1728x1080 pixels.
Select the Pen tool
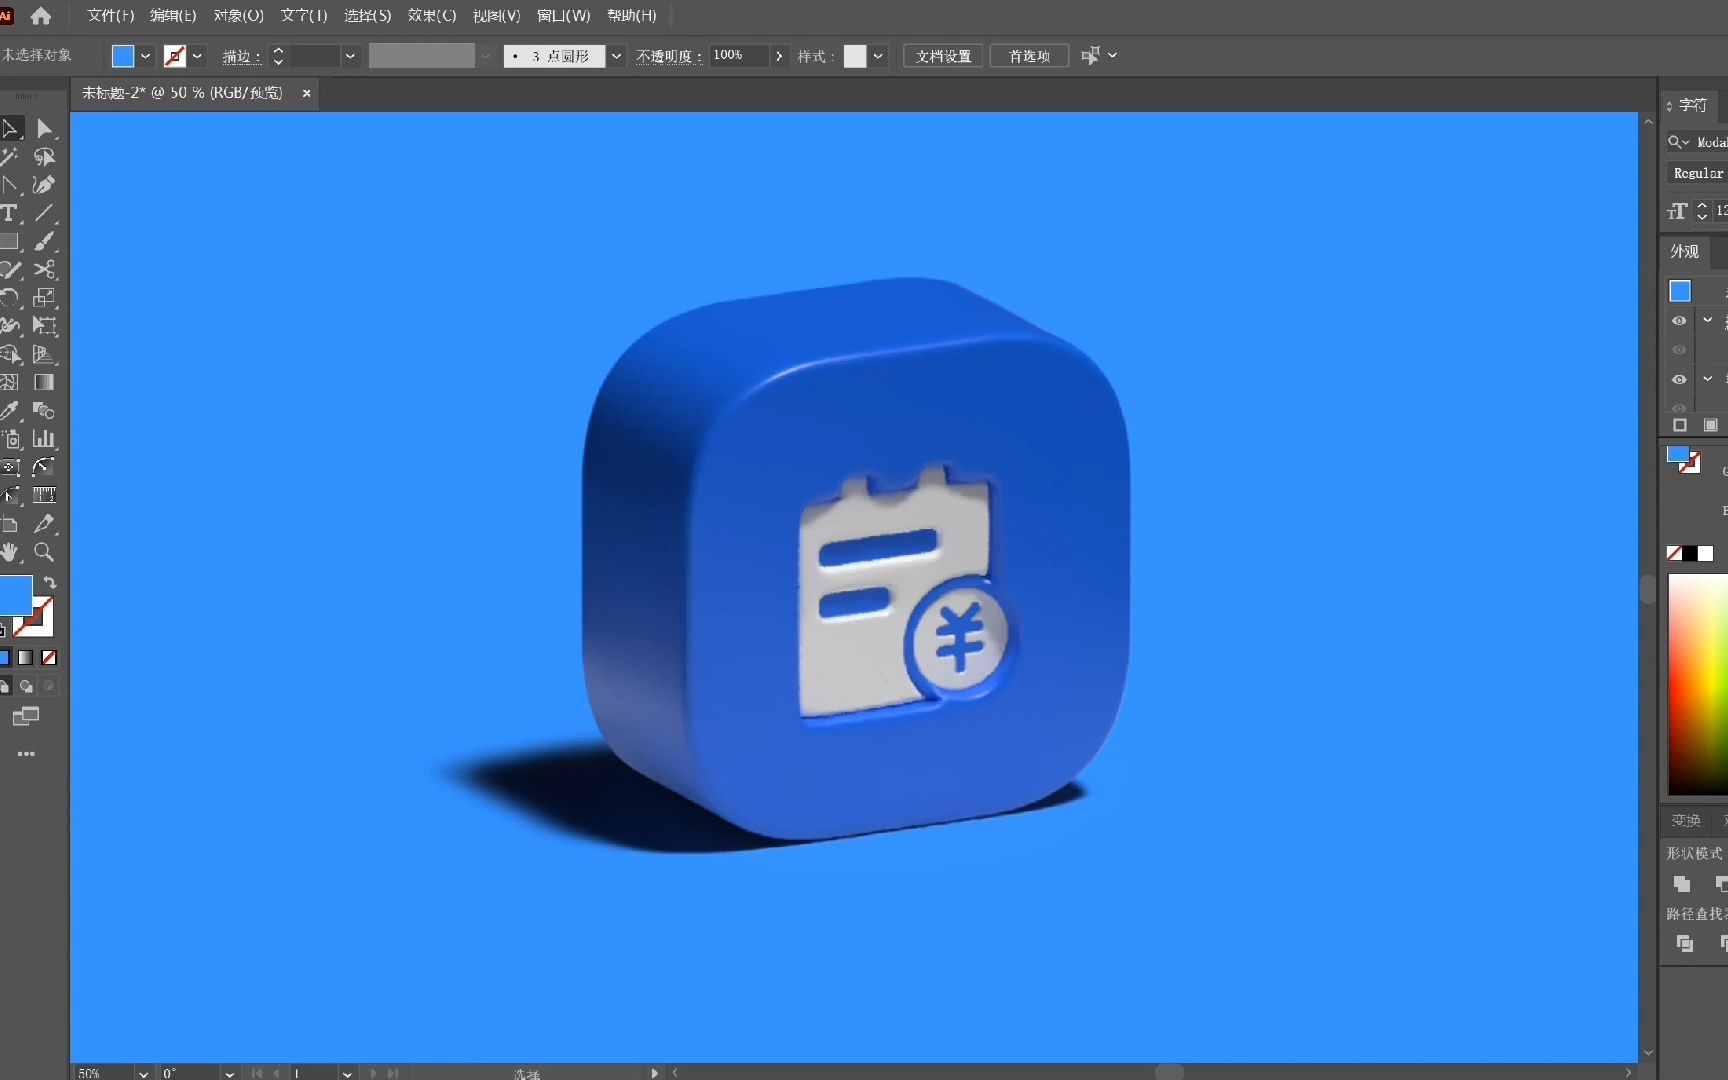(44, 185)
